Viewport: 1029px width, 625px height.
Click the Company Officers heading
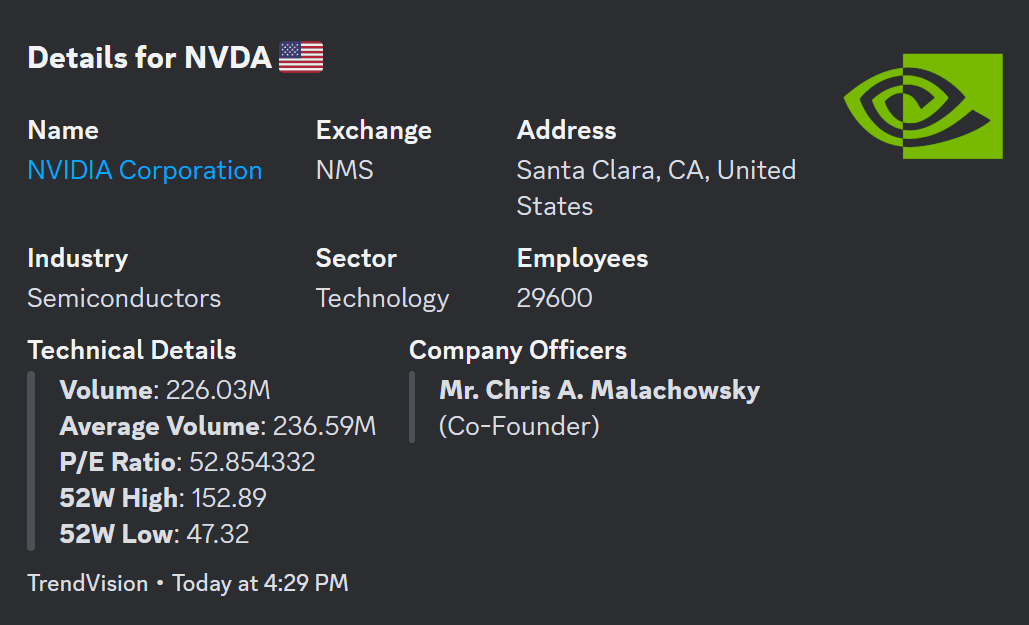pos(518,350)
